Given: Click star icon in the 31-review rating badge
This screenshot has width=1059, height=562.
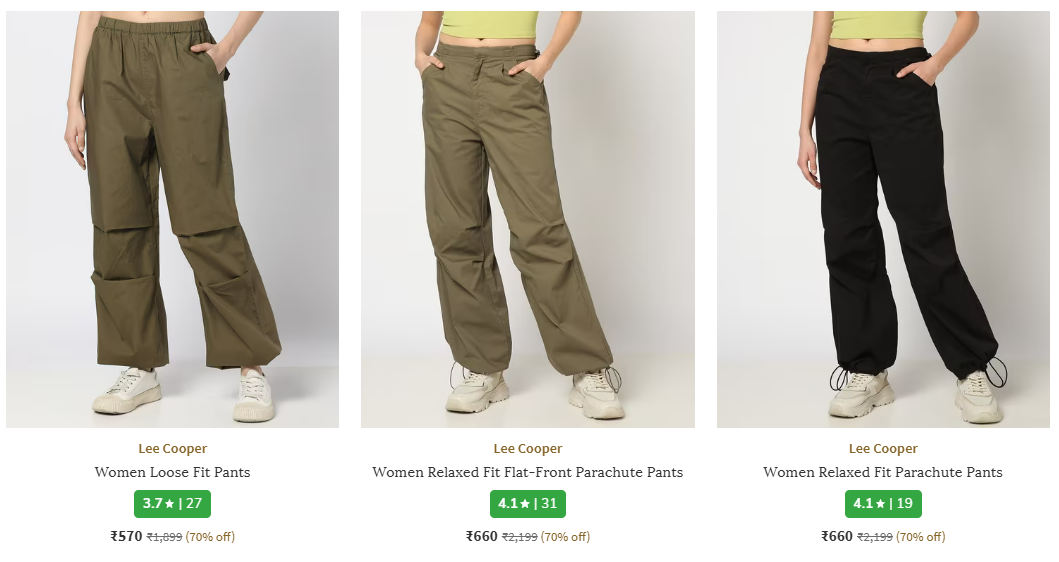Looking at the screenshot, I should (x=525, y=504).
